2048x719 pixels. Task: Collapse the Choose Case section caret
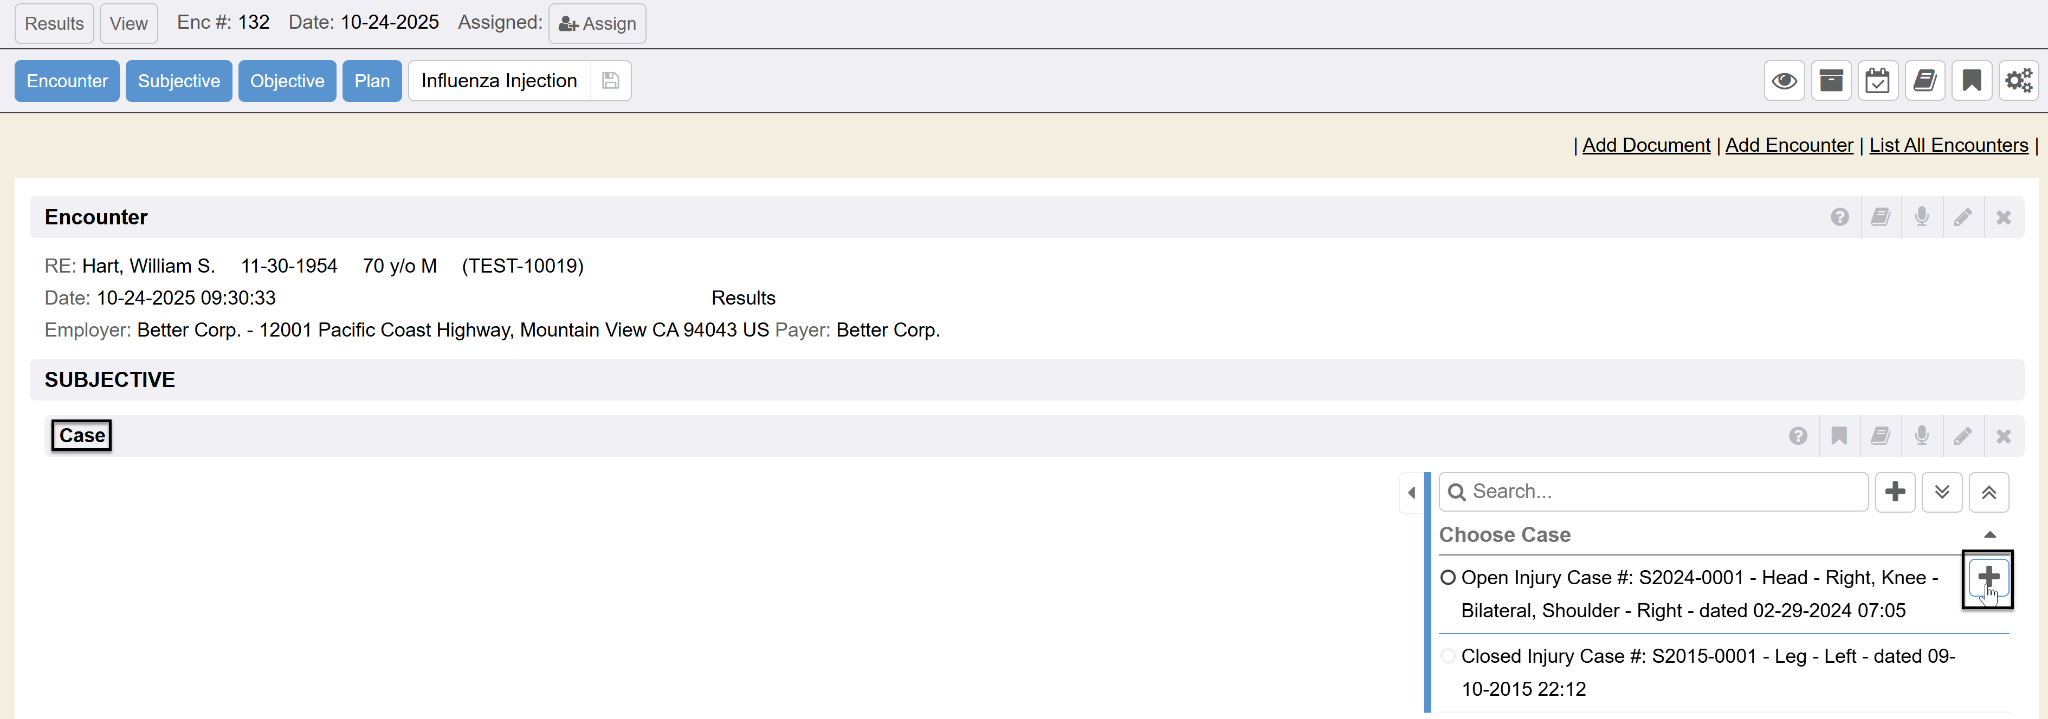[1990, 535]
